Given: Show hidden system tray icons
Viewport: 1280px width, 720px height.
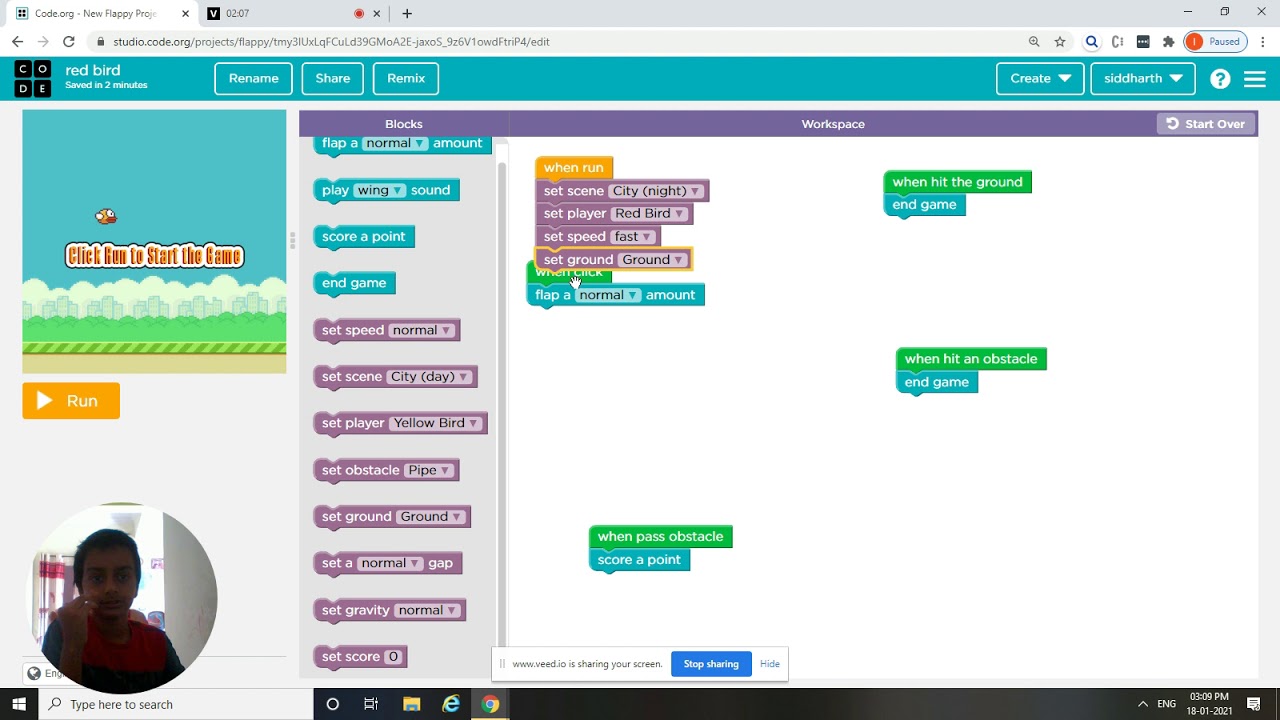Looking at the screenshot, I should (1143, 704).
